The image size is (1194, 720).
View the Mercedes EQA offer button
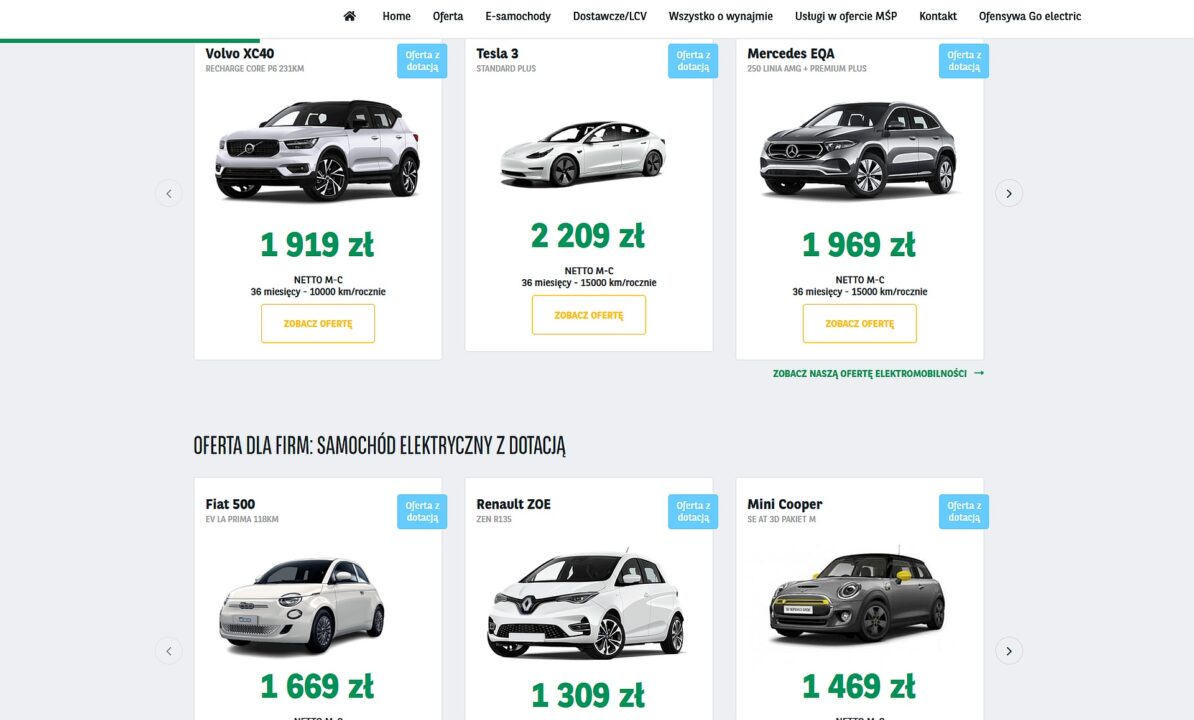pyautogui.click(x=860, y=323)
